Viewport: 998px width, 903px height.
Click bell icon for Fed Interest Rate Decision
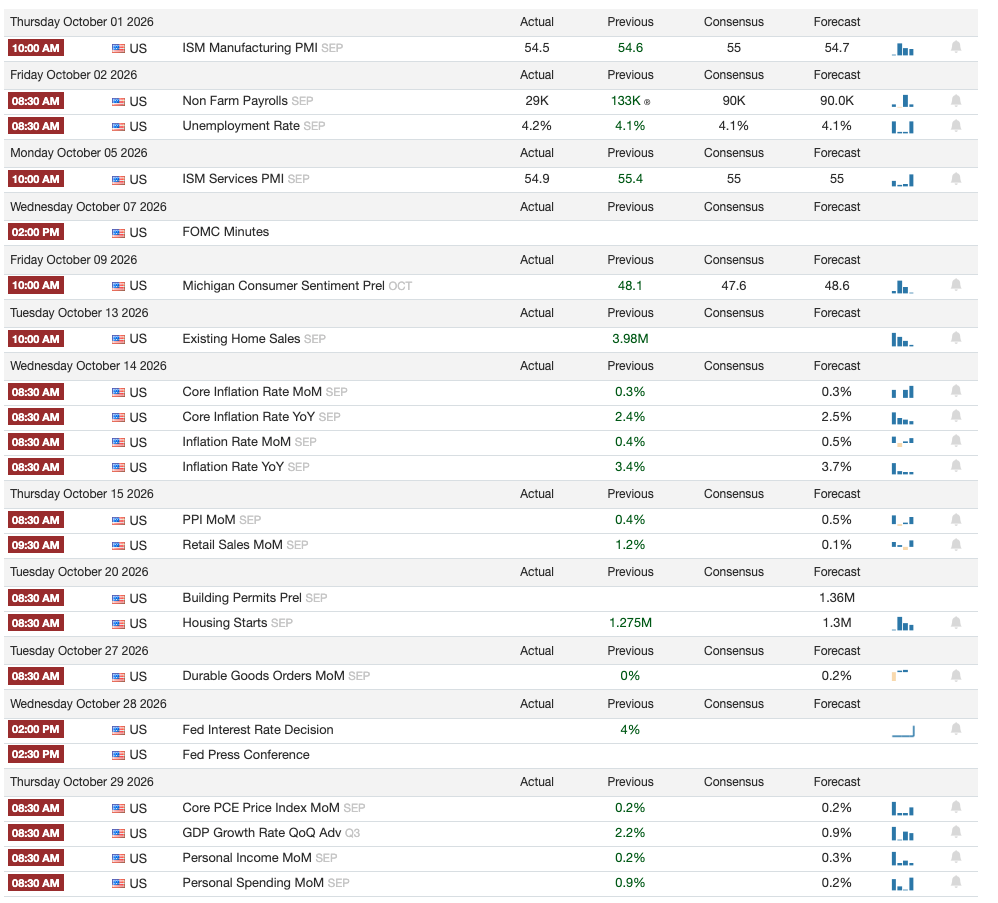point(955,729)
